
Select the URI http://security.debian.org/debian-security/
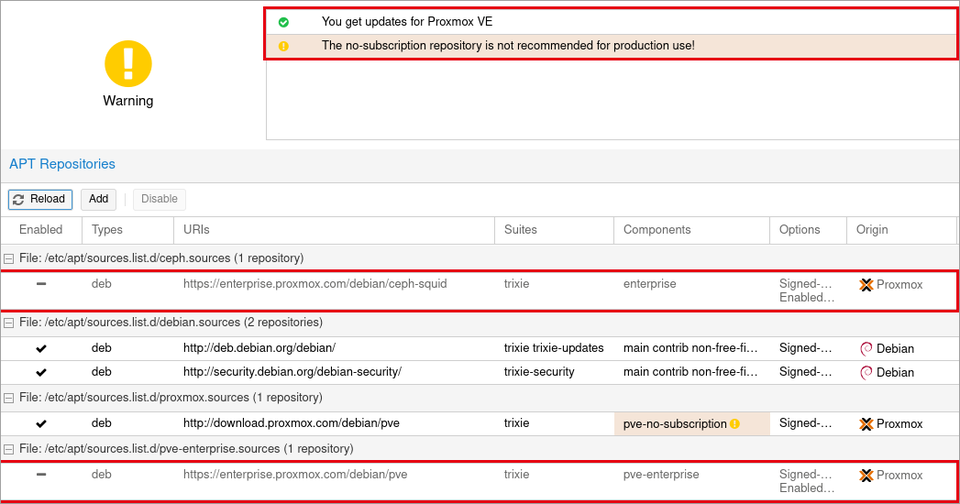[292, 372]
